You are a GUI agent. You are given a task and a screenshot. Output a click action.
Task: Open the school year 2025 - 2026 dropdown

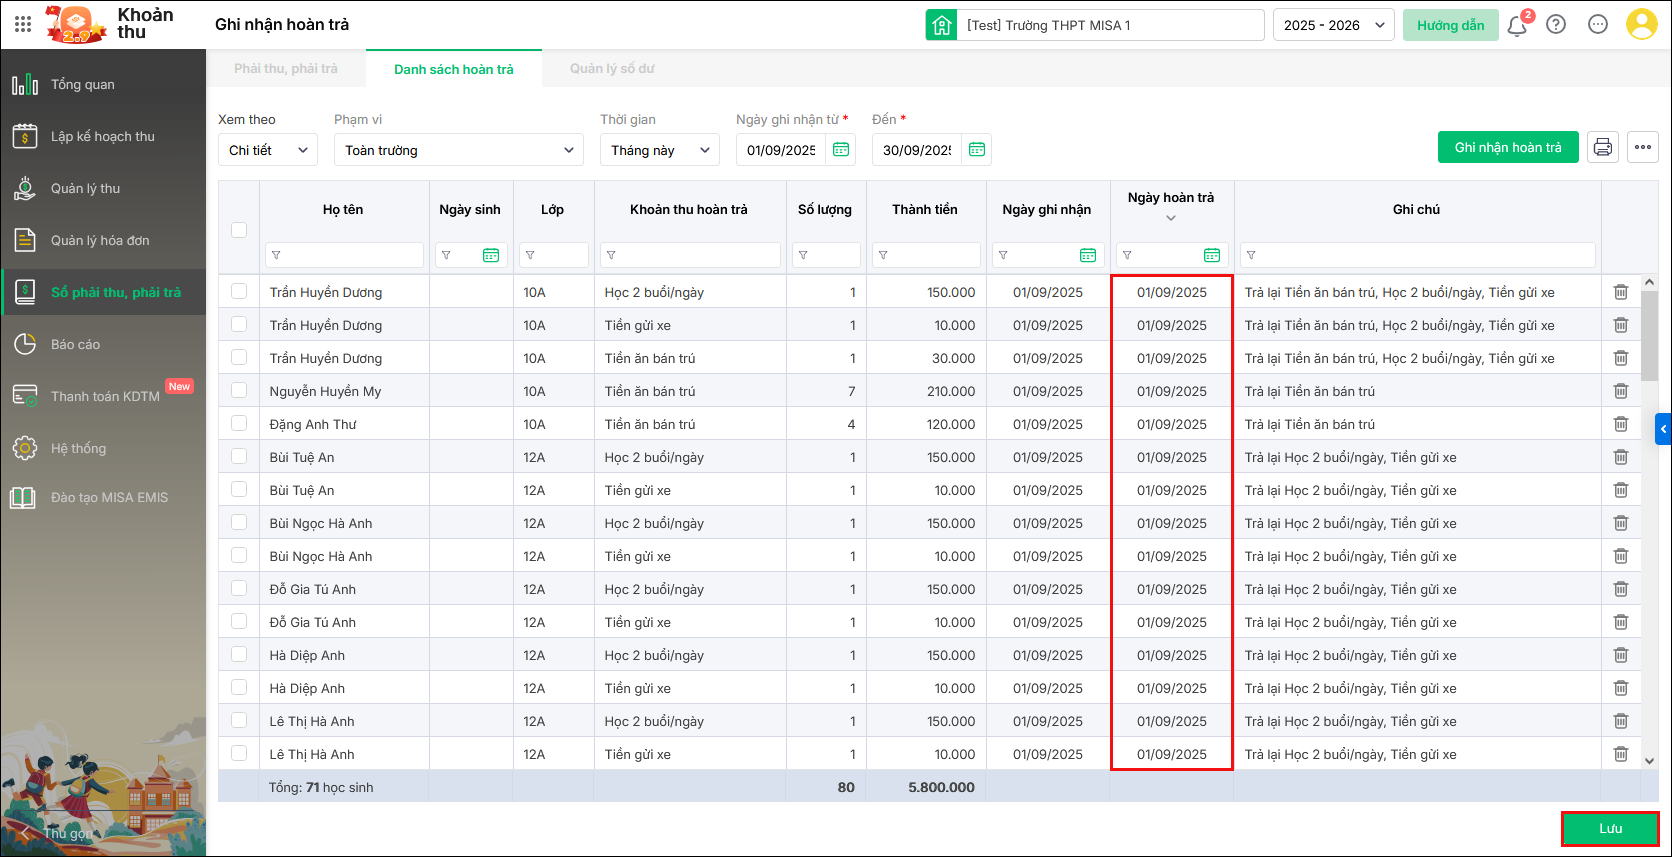(x=1333, y=25)
